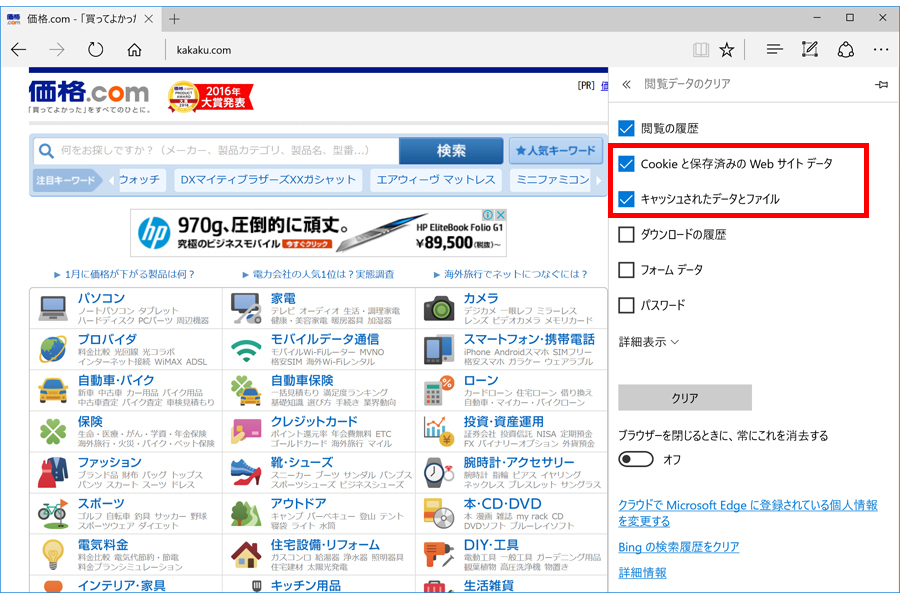The image size is (900, 600).
Task: Add page to favorites with star icon
Action: point(727,50)
